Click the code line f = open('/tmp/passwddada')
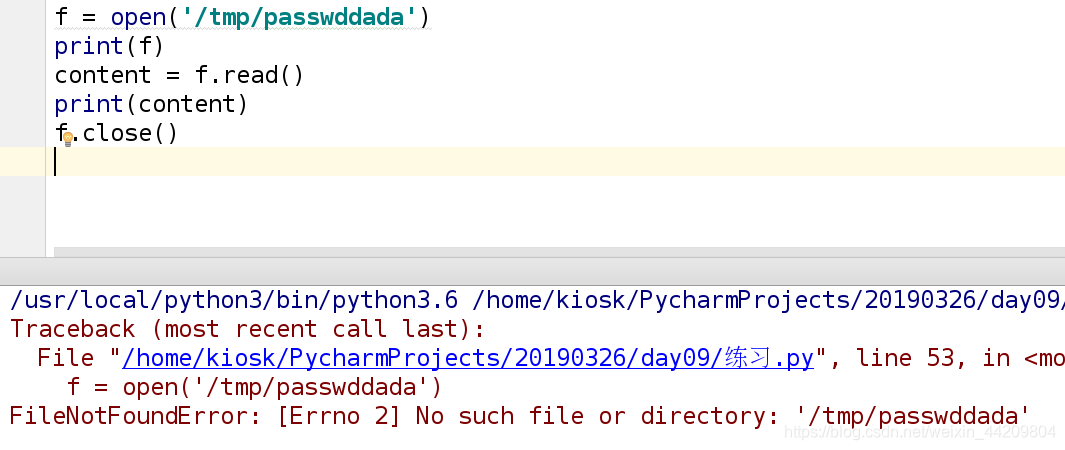1065x450 pixels. 242,17
